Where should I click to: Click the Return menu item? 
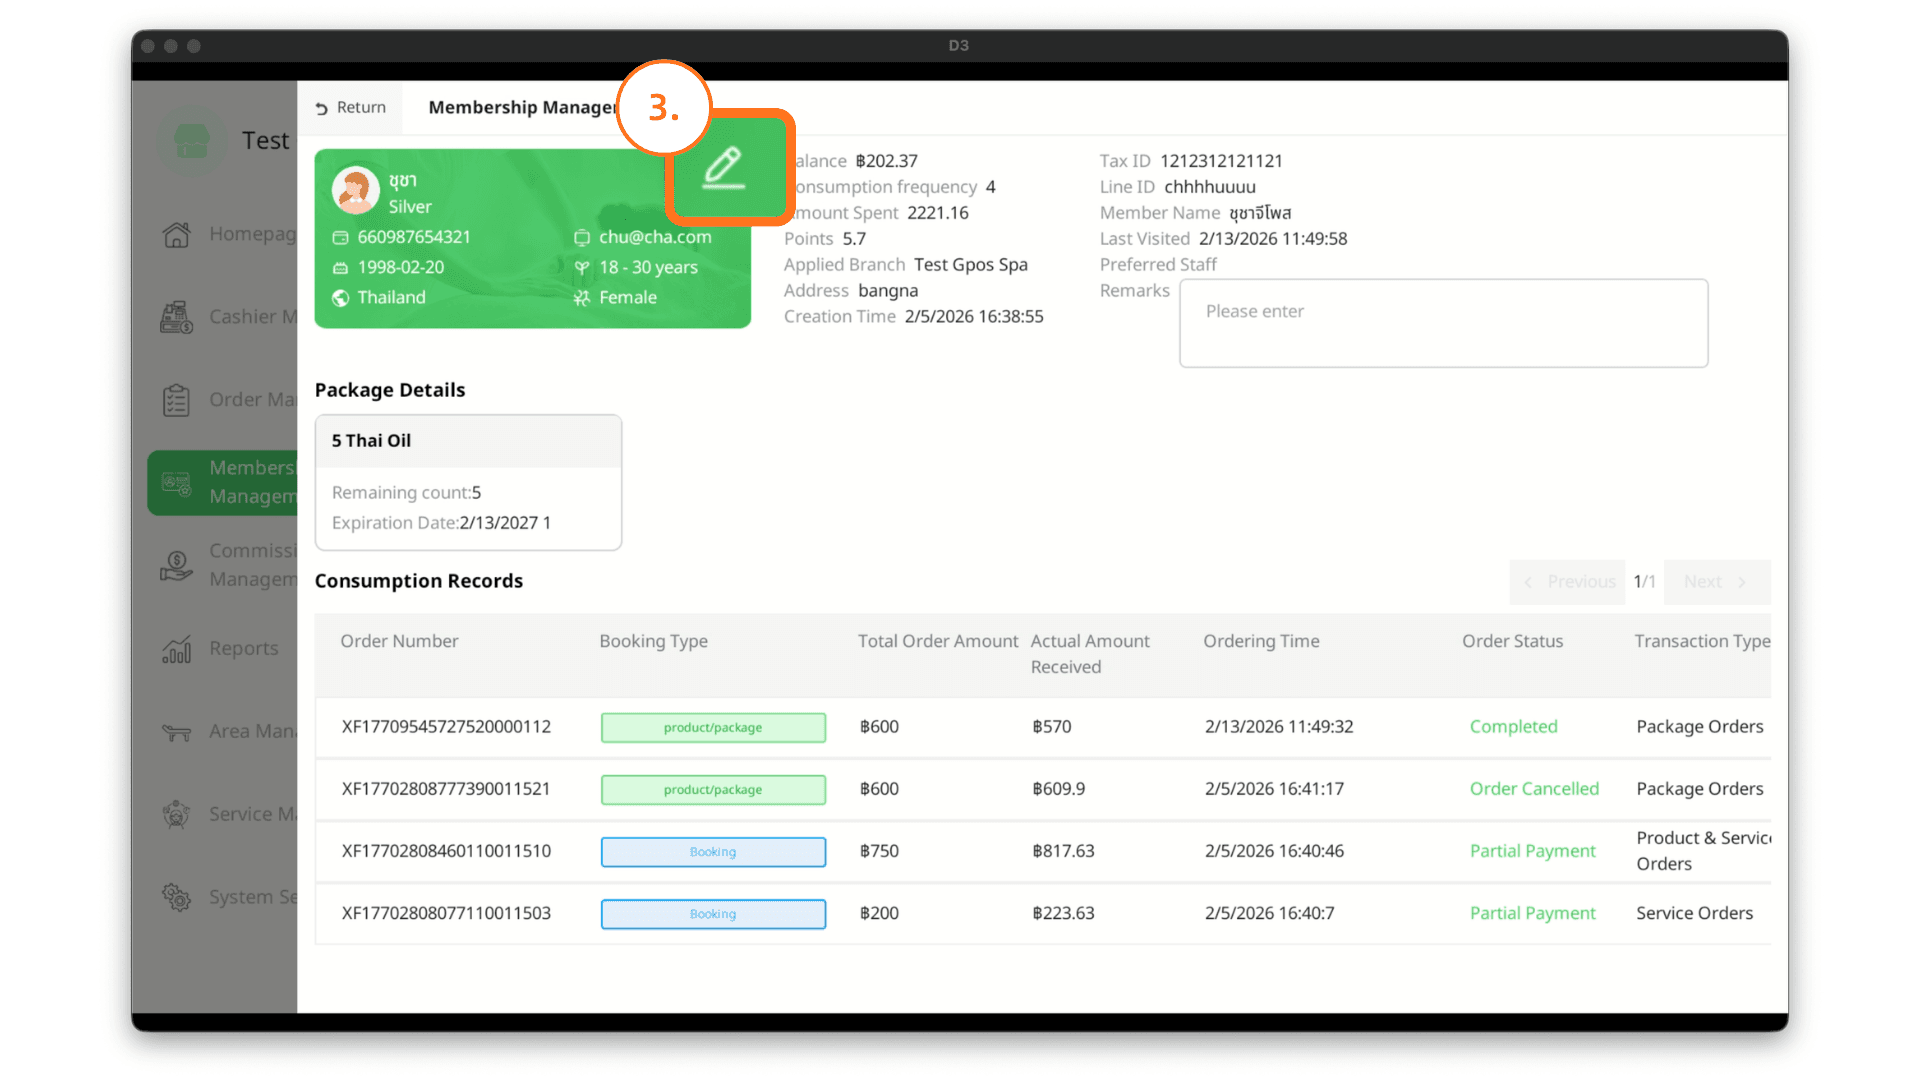[x=350, y=107]
